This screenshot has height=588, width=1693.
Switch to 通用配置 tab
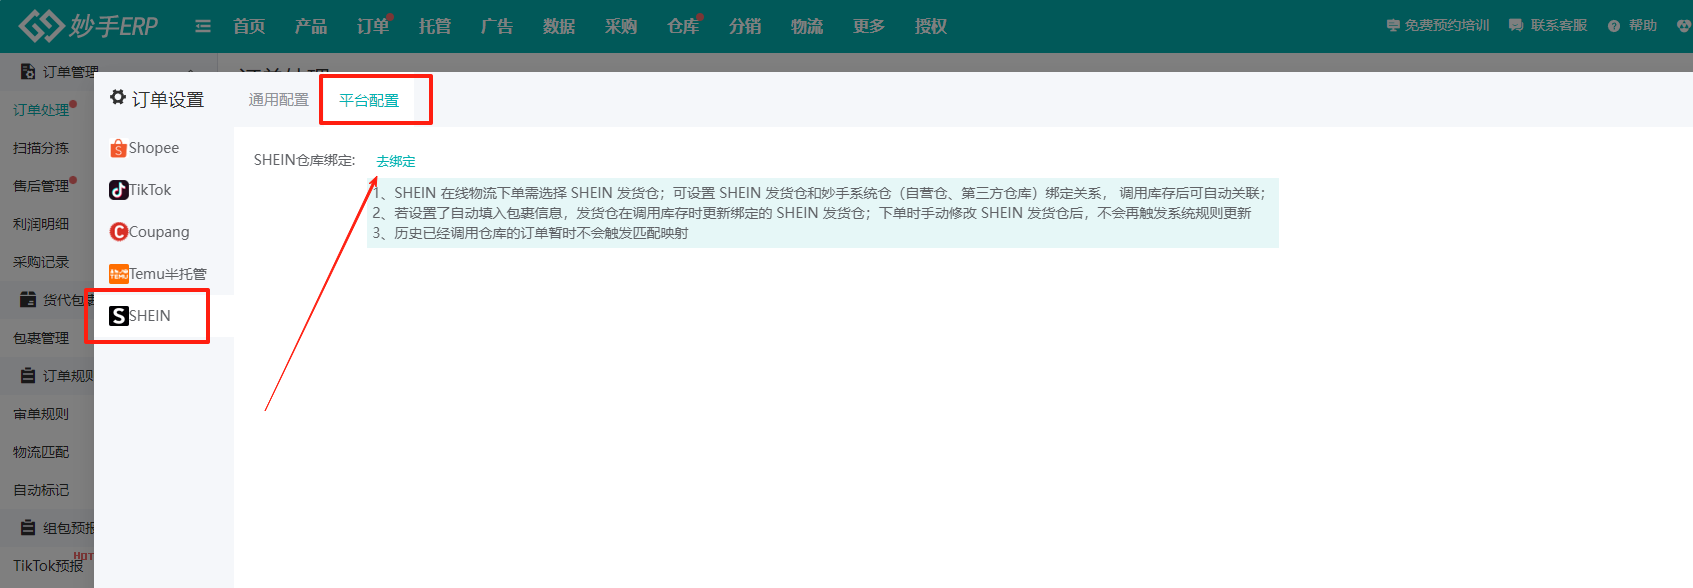coord(279,100)
